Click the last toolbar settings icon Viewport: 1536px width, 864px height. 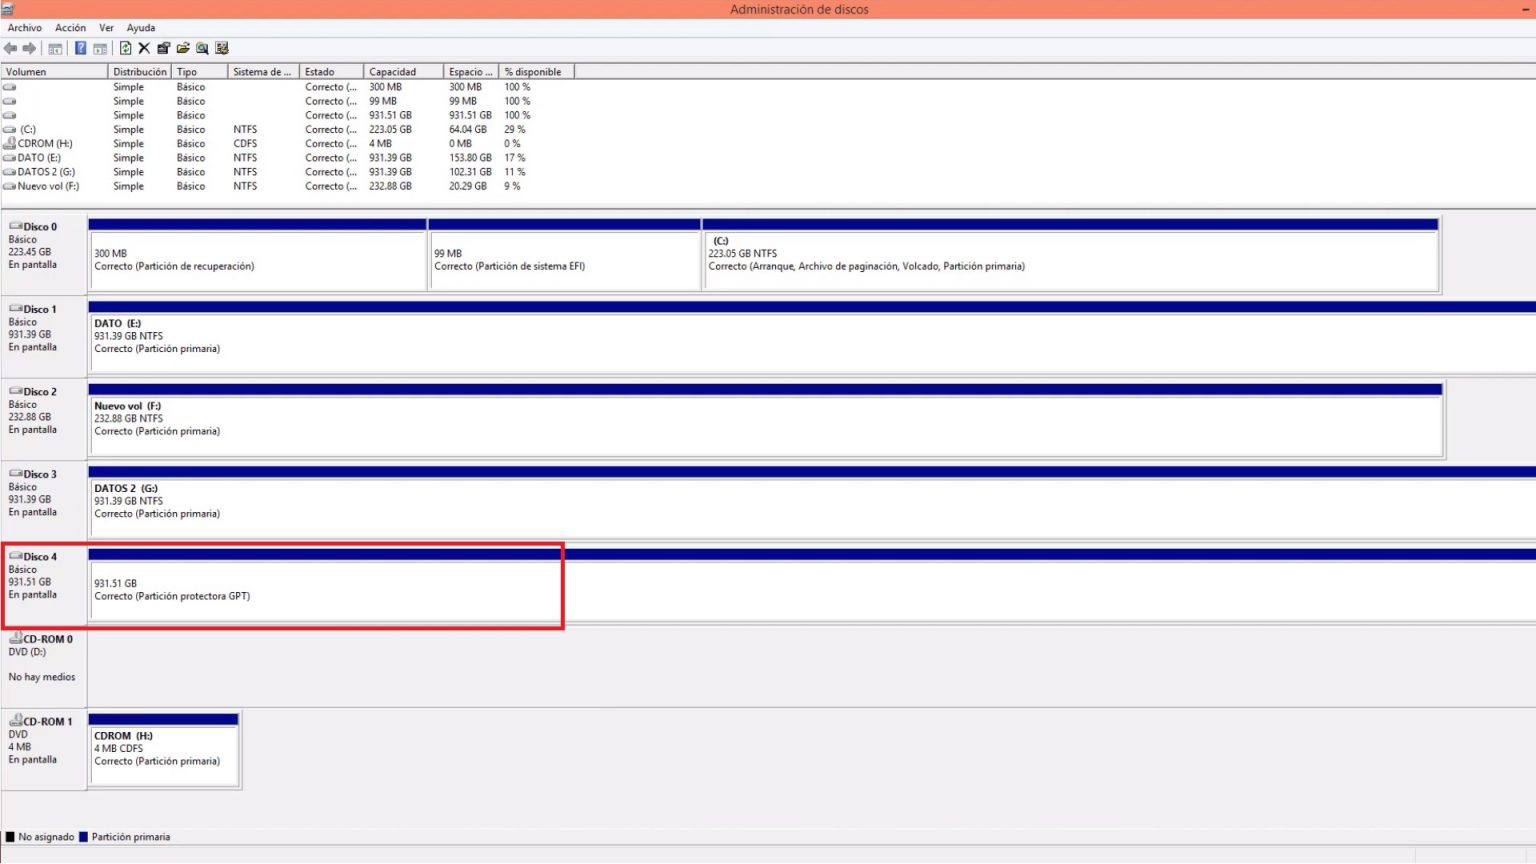(x=222, y=48)
